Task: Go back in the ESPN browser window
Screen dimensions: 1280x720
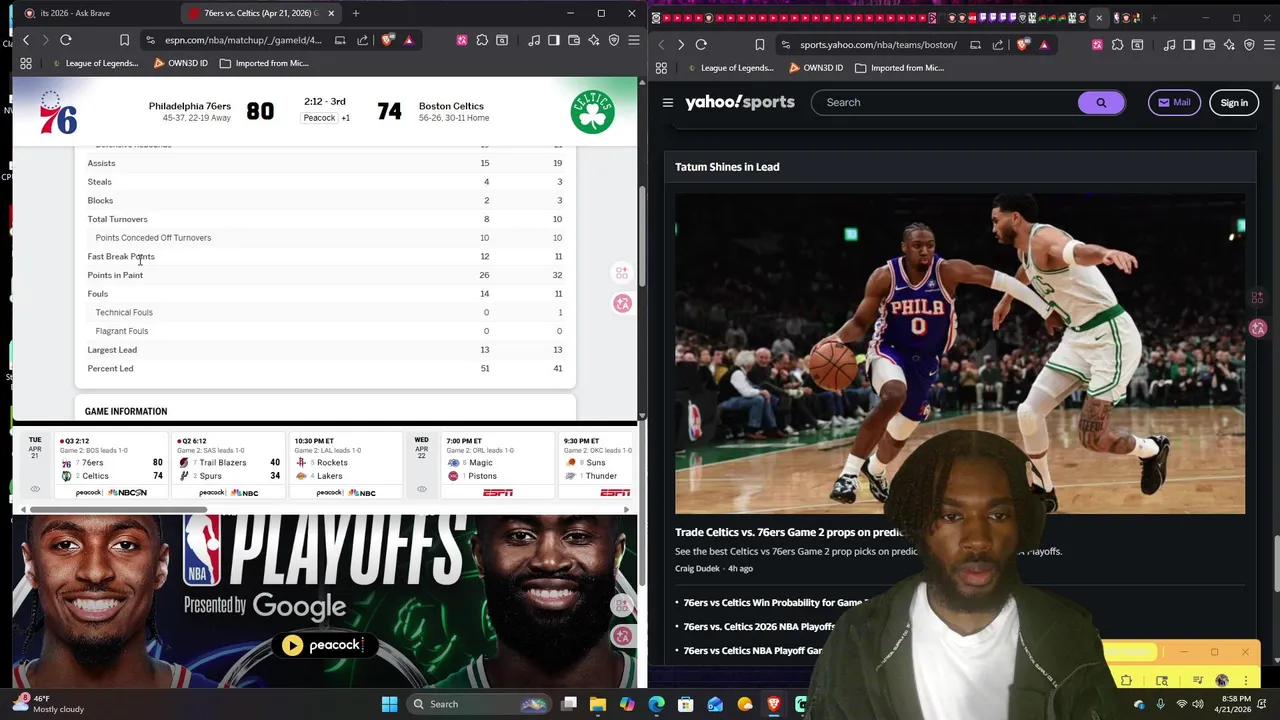Action: 26,40
